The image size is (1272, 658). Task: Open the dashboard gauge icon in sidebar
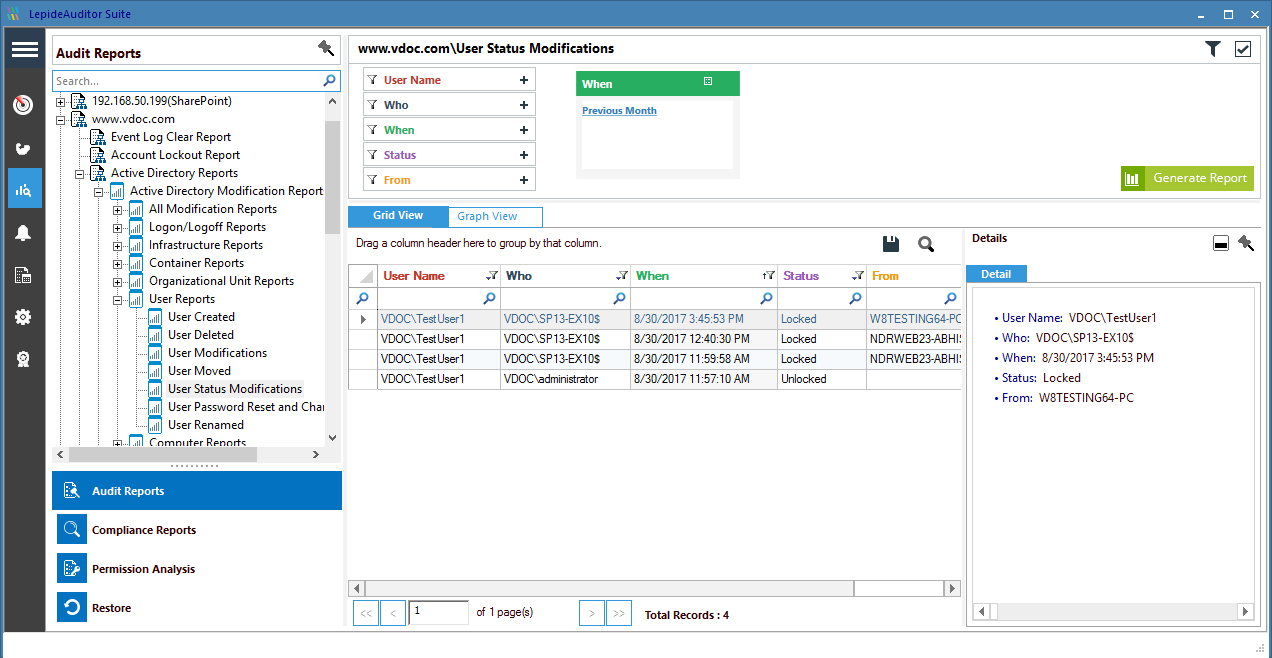tap(24, 104)
